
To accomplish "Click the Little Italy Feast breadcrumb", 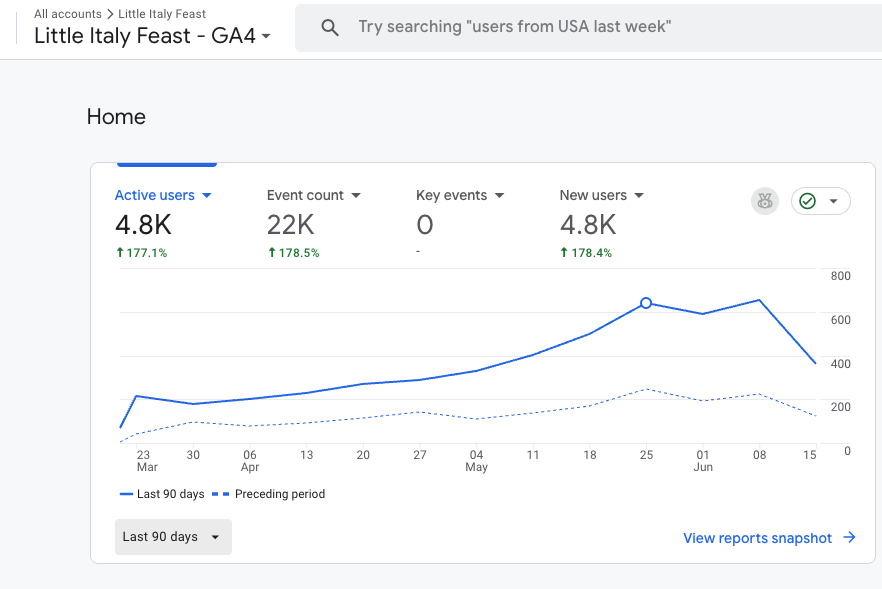I will (161, 14).
